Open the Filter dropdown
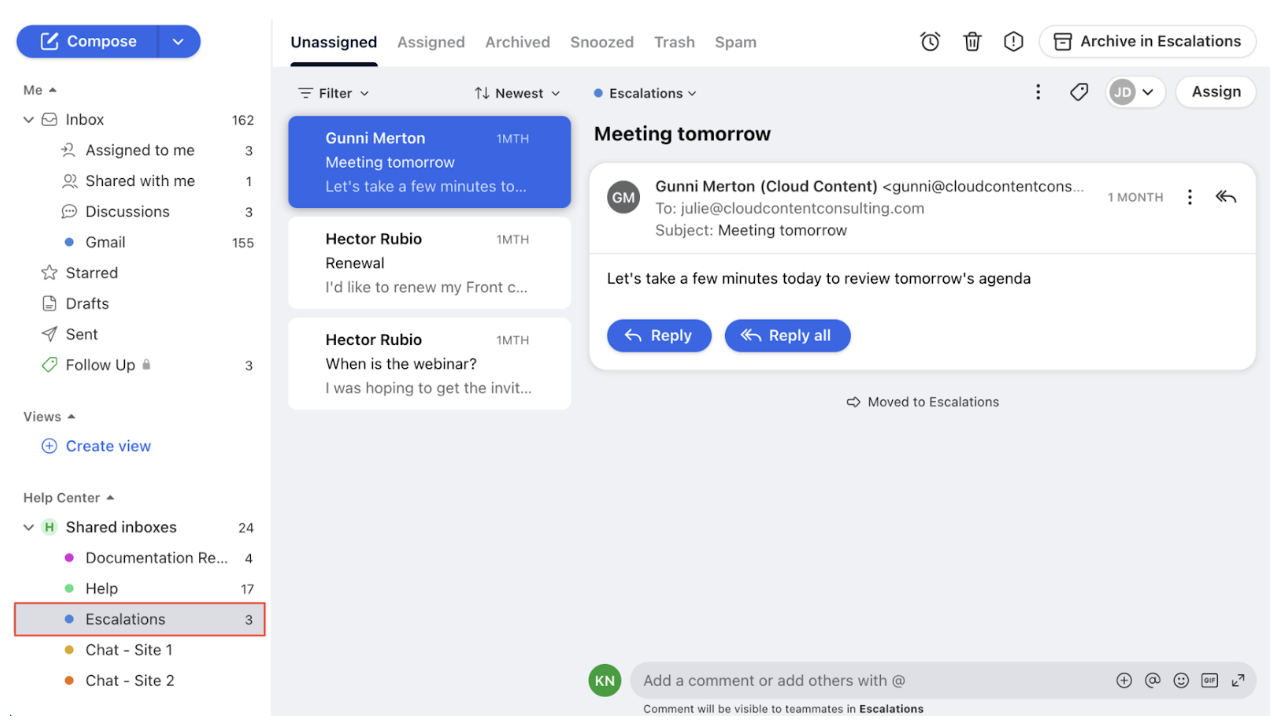This screenshot has height=720, width=1272. [x=334, y=93]
